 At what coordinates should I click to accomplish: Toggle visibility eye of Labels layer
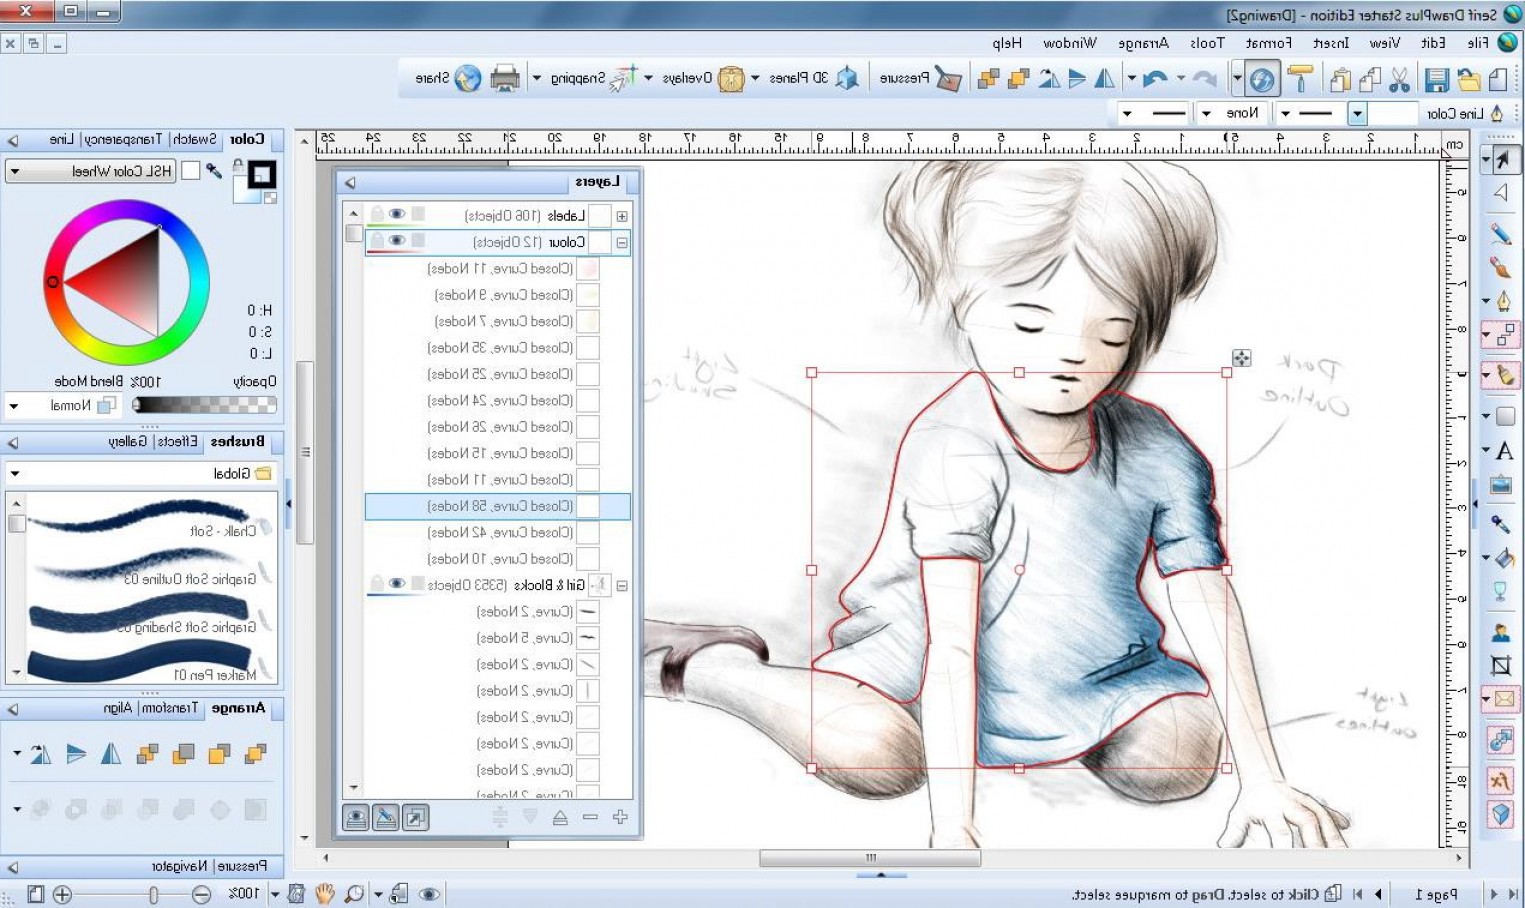(397, 215)
